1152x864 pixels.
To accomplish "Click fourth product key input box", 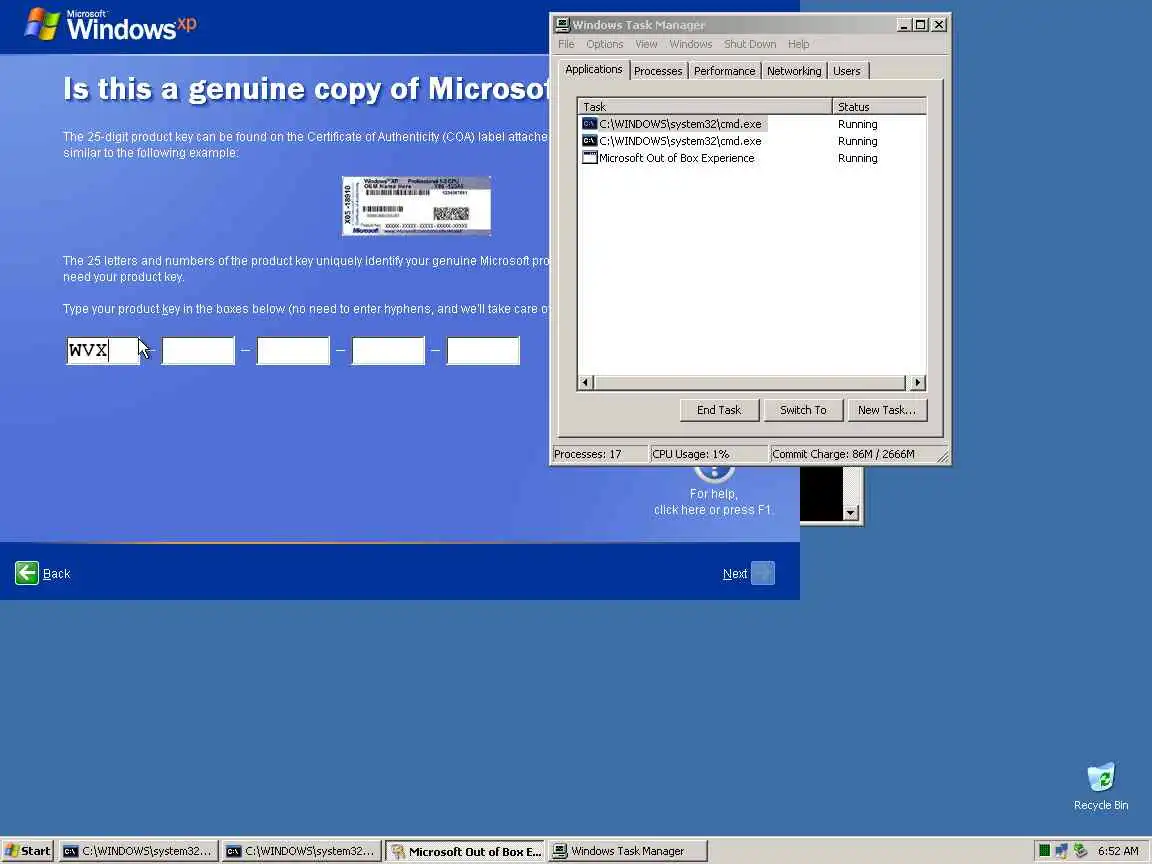I will (388, 350).
